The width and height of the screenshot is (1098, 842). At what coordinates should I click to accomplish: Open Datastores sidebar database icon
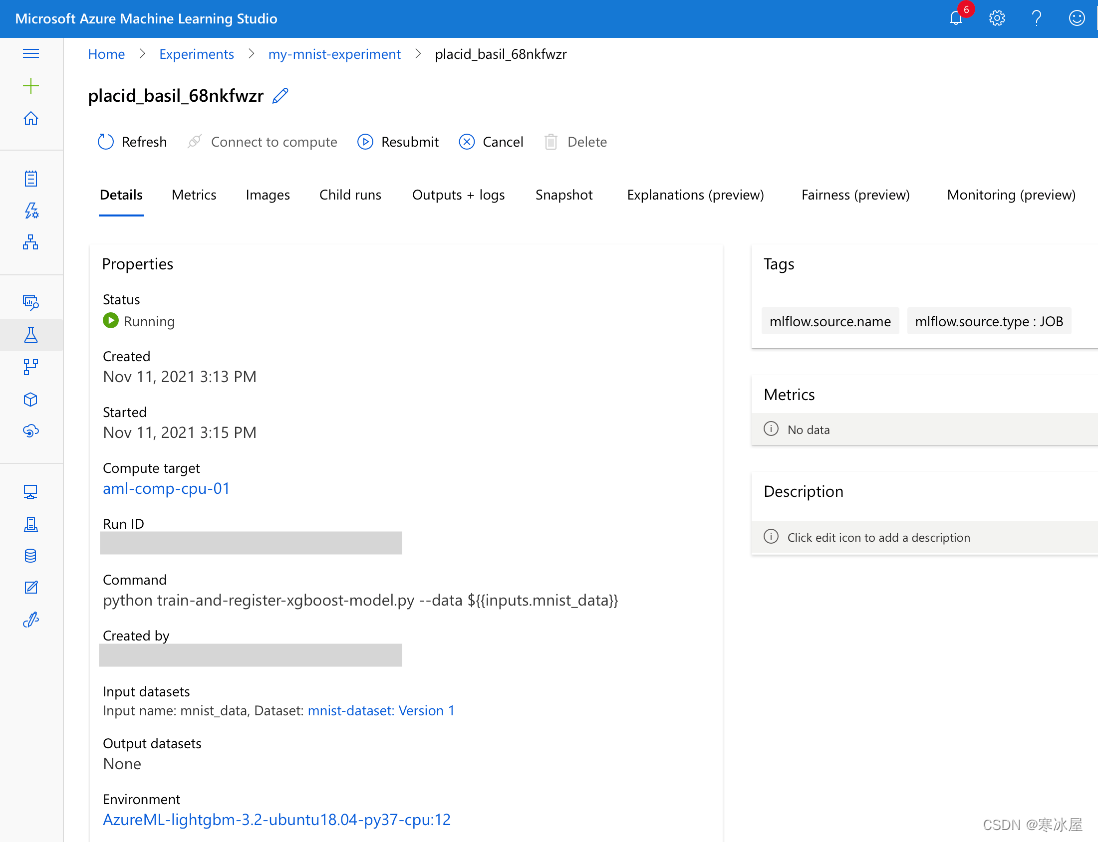point(31,556)
